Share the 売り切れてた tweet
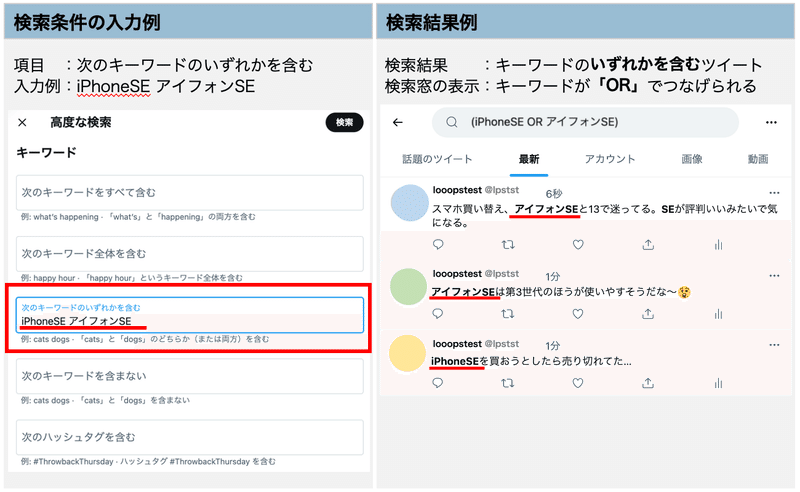Screen dimensions: 800x492 click(x=648, y=383)
